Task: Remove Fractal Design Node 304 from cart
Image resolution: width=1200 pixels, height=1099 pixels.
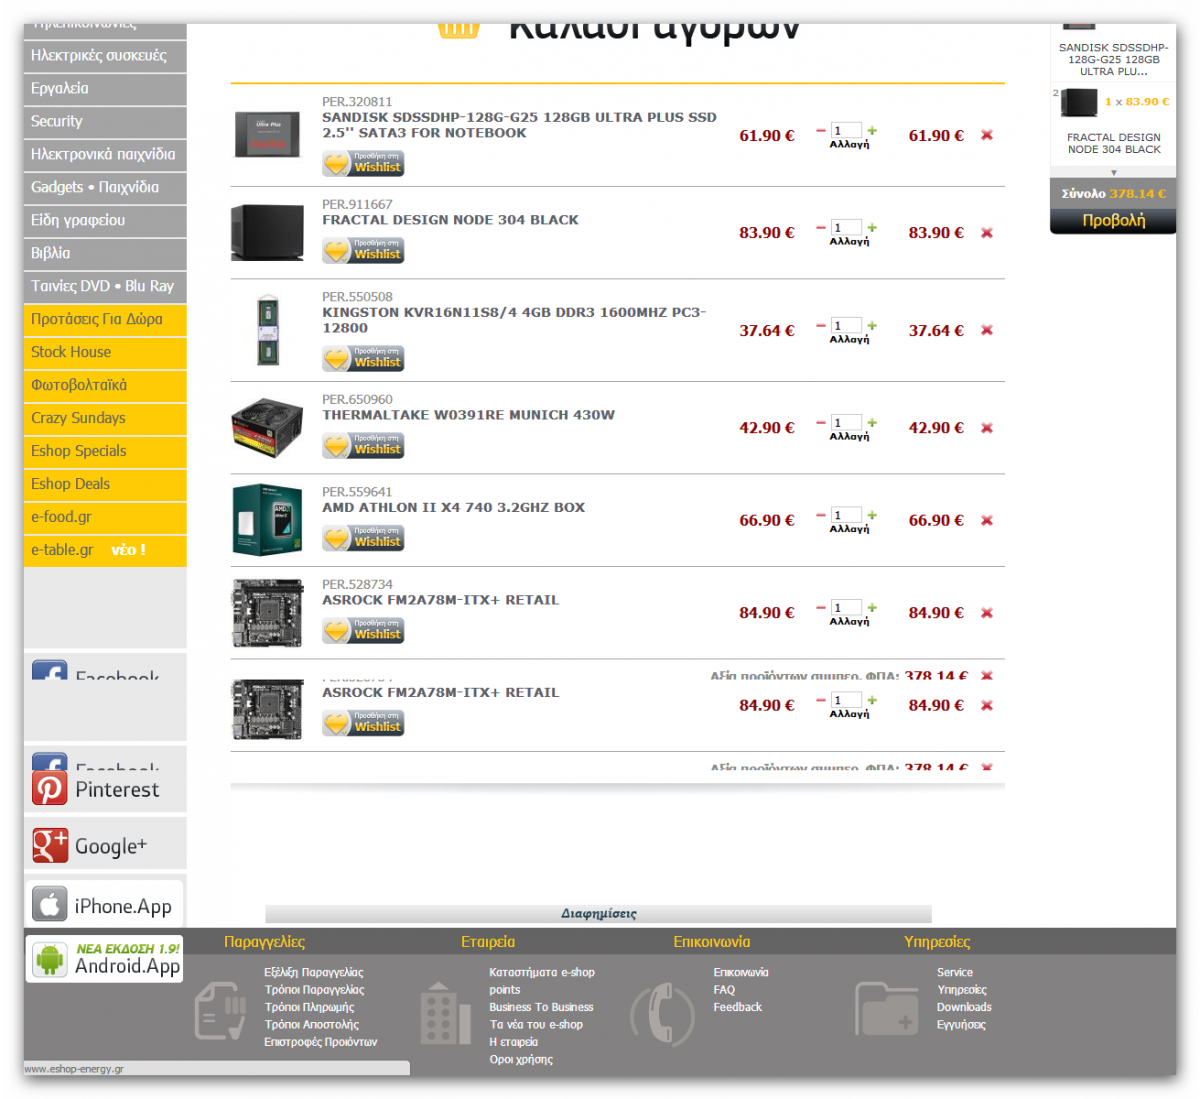Action: click(987, 233)
